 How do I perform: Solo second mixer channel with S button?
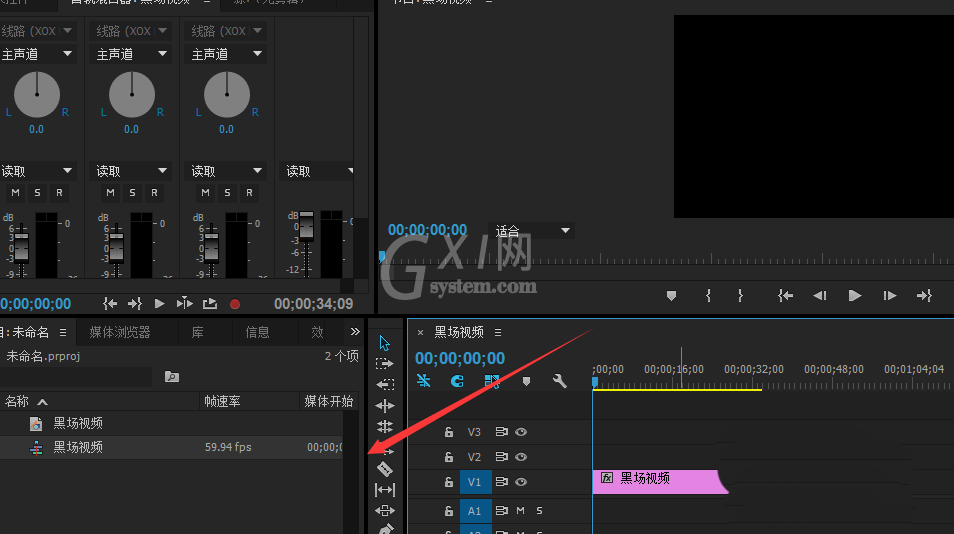tap(132, 193)
